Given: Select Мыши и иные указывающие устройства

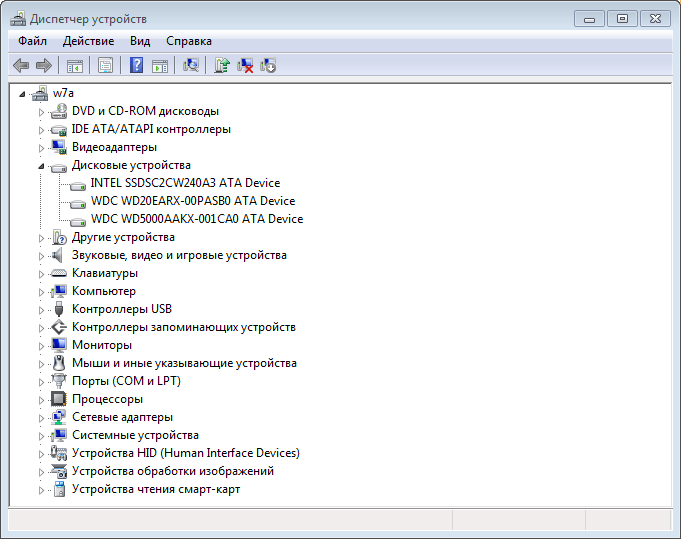Looking at the screenshot, I should (184, 363).
